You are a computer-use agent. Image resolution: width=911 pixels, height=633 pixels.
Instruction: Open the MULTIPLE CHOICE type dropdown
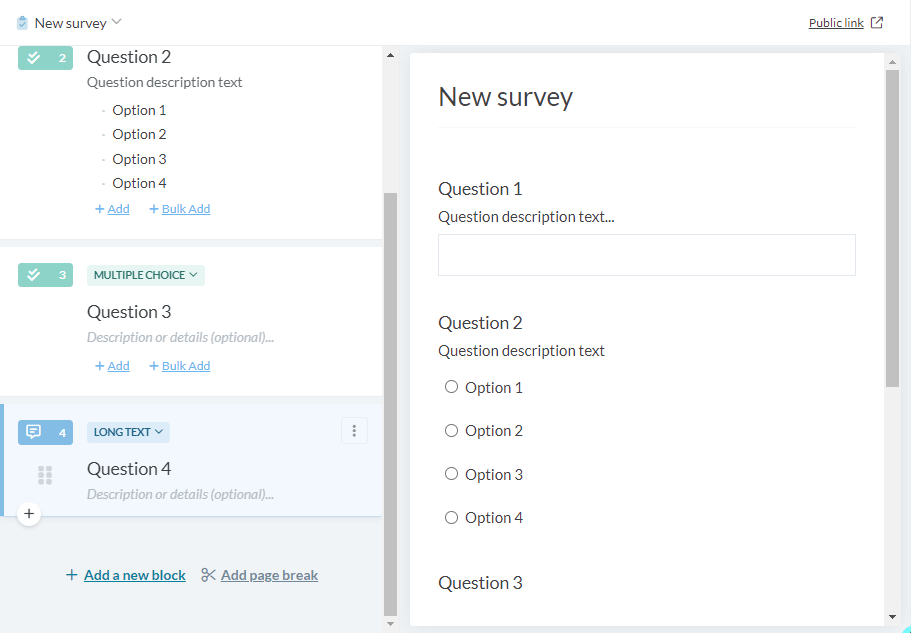[146, 275]
